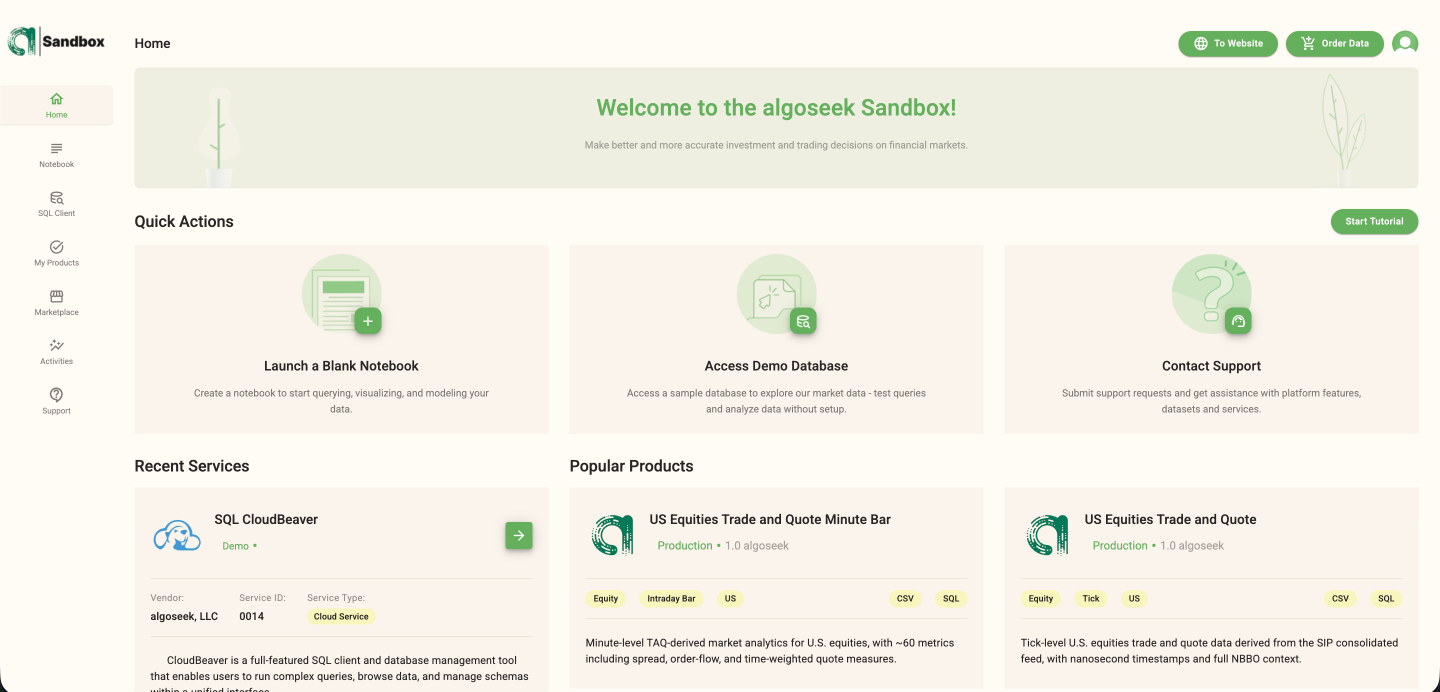The height and width of the screenshot is (692, 1440).
Task: Click the US Equities Trade and Quote product logo
Action: pos(1047,535)
